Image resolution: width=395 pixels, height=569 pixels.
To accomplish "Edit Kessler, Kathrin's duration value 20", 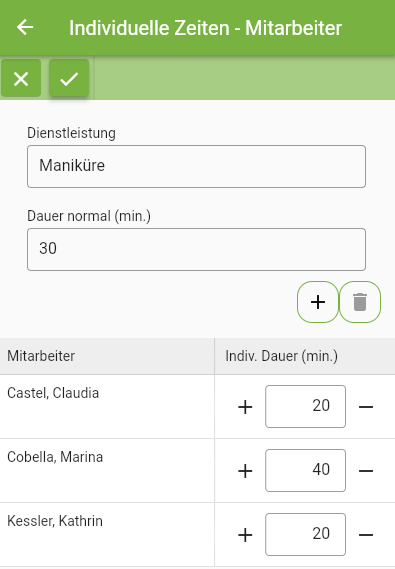I will (305, 534).
